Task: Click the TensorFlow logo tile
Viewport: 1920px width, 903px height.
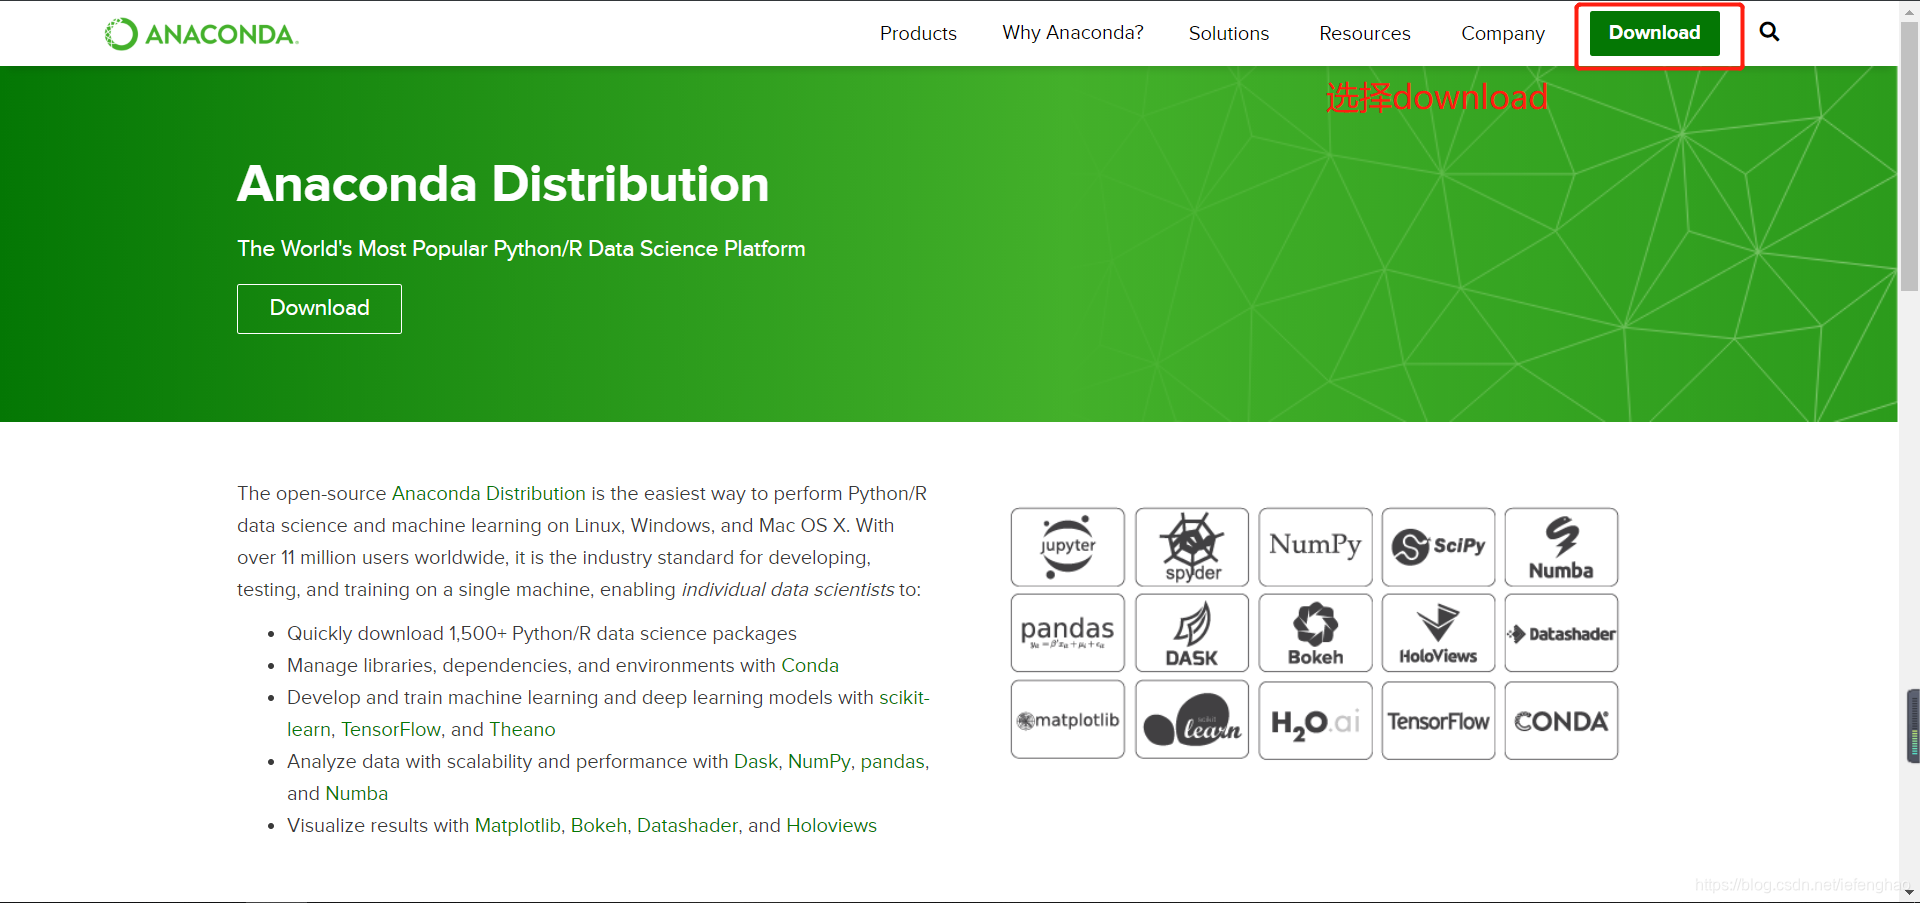Action: pos(1438,720)
